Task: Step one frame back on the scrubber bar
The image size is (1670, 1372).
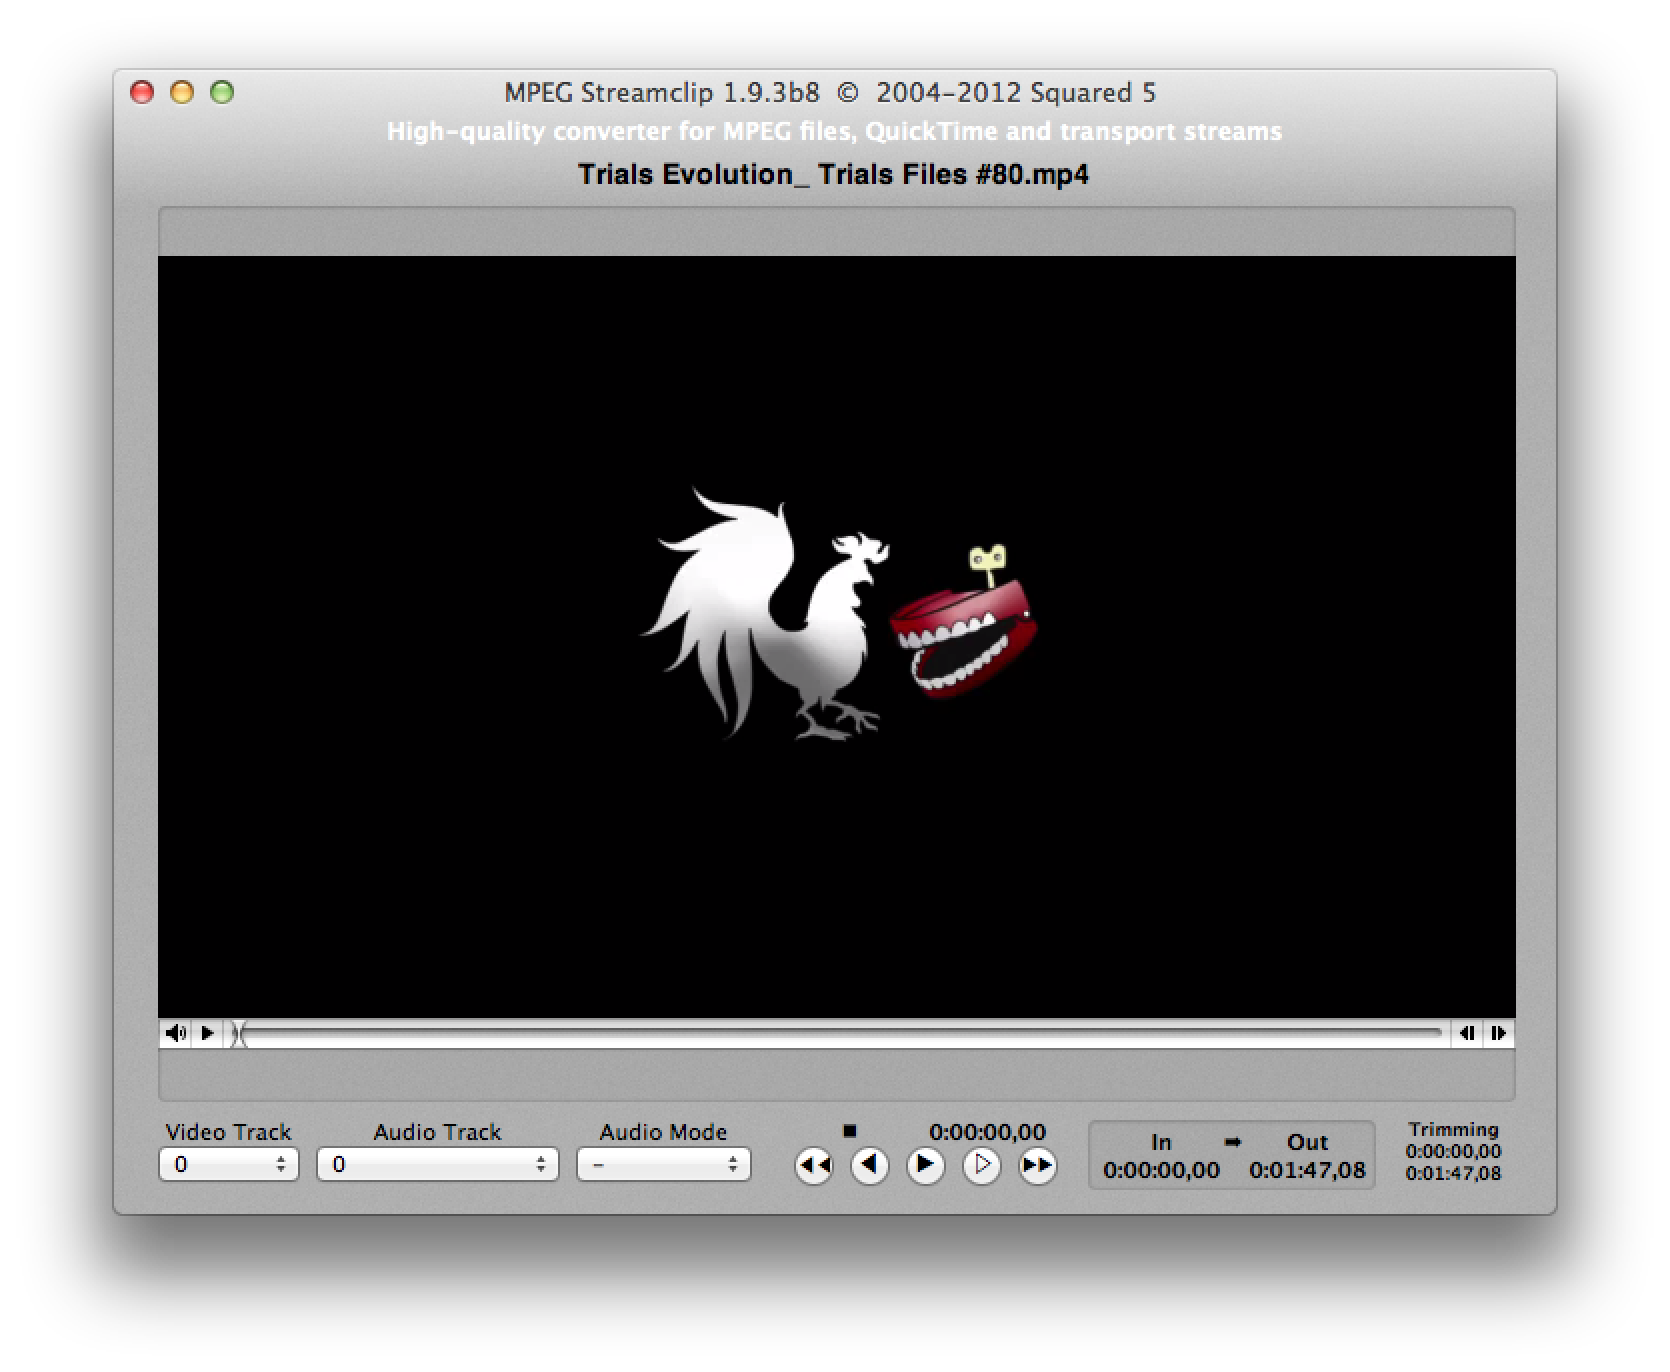Action: 1467,1033
